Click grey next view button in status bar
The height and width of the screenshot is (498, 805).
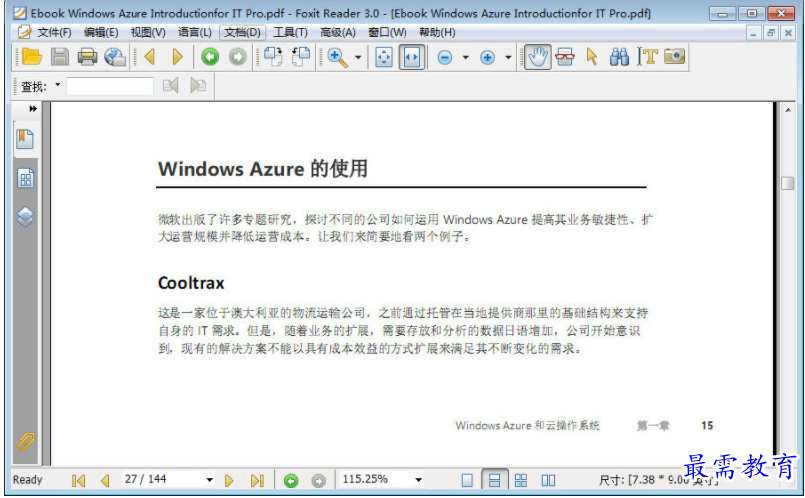click(x=318, y=481)
